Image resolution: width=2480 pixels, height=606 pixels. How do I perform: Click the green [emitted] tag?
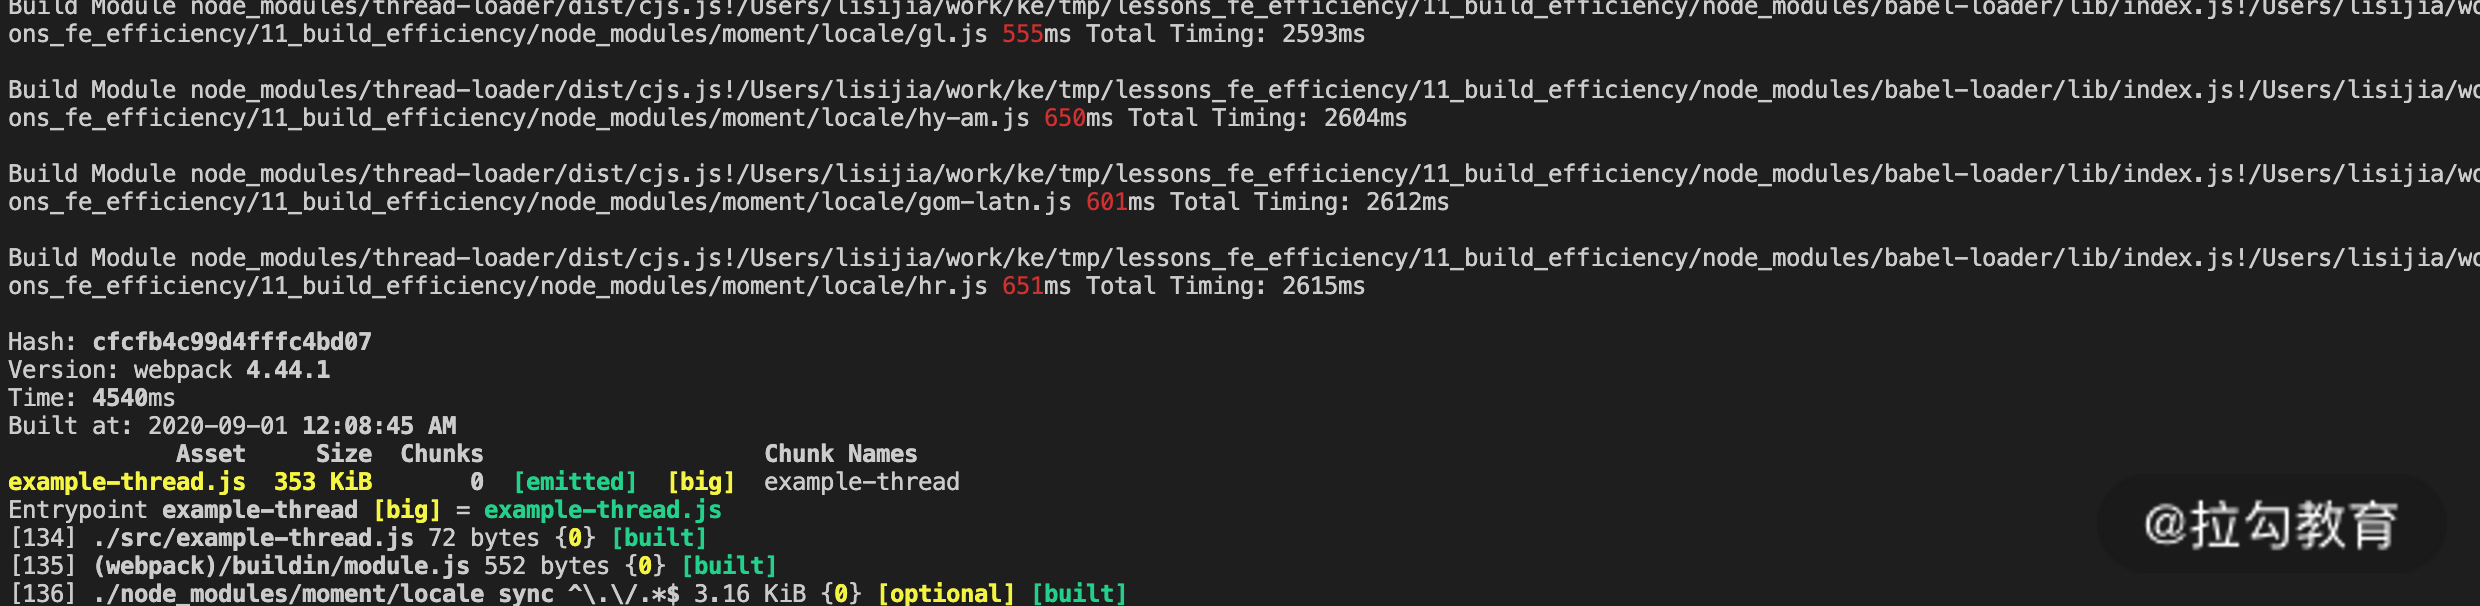[575, 482]
